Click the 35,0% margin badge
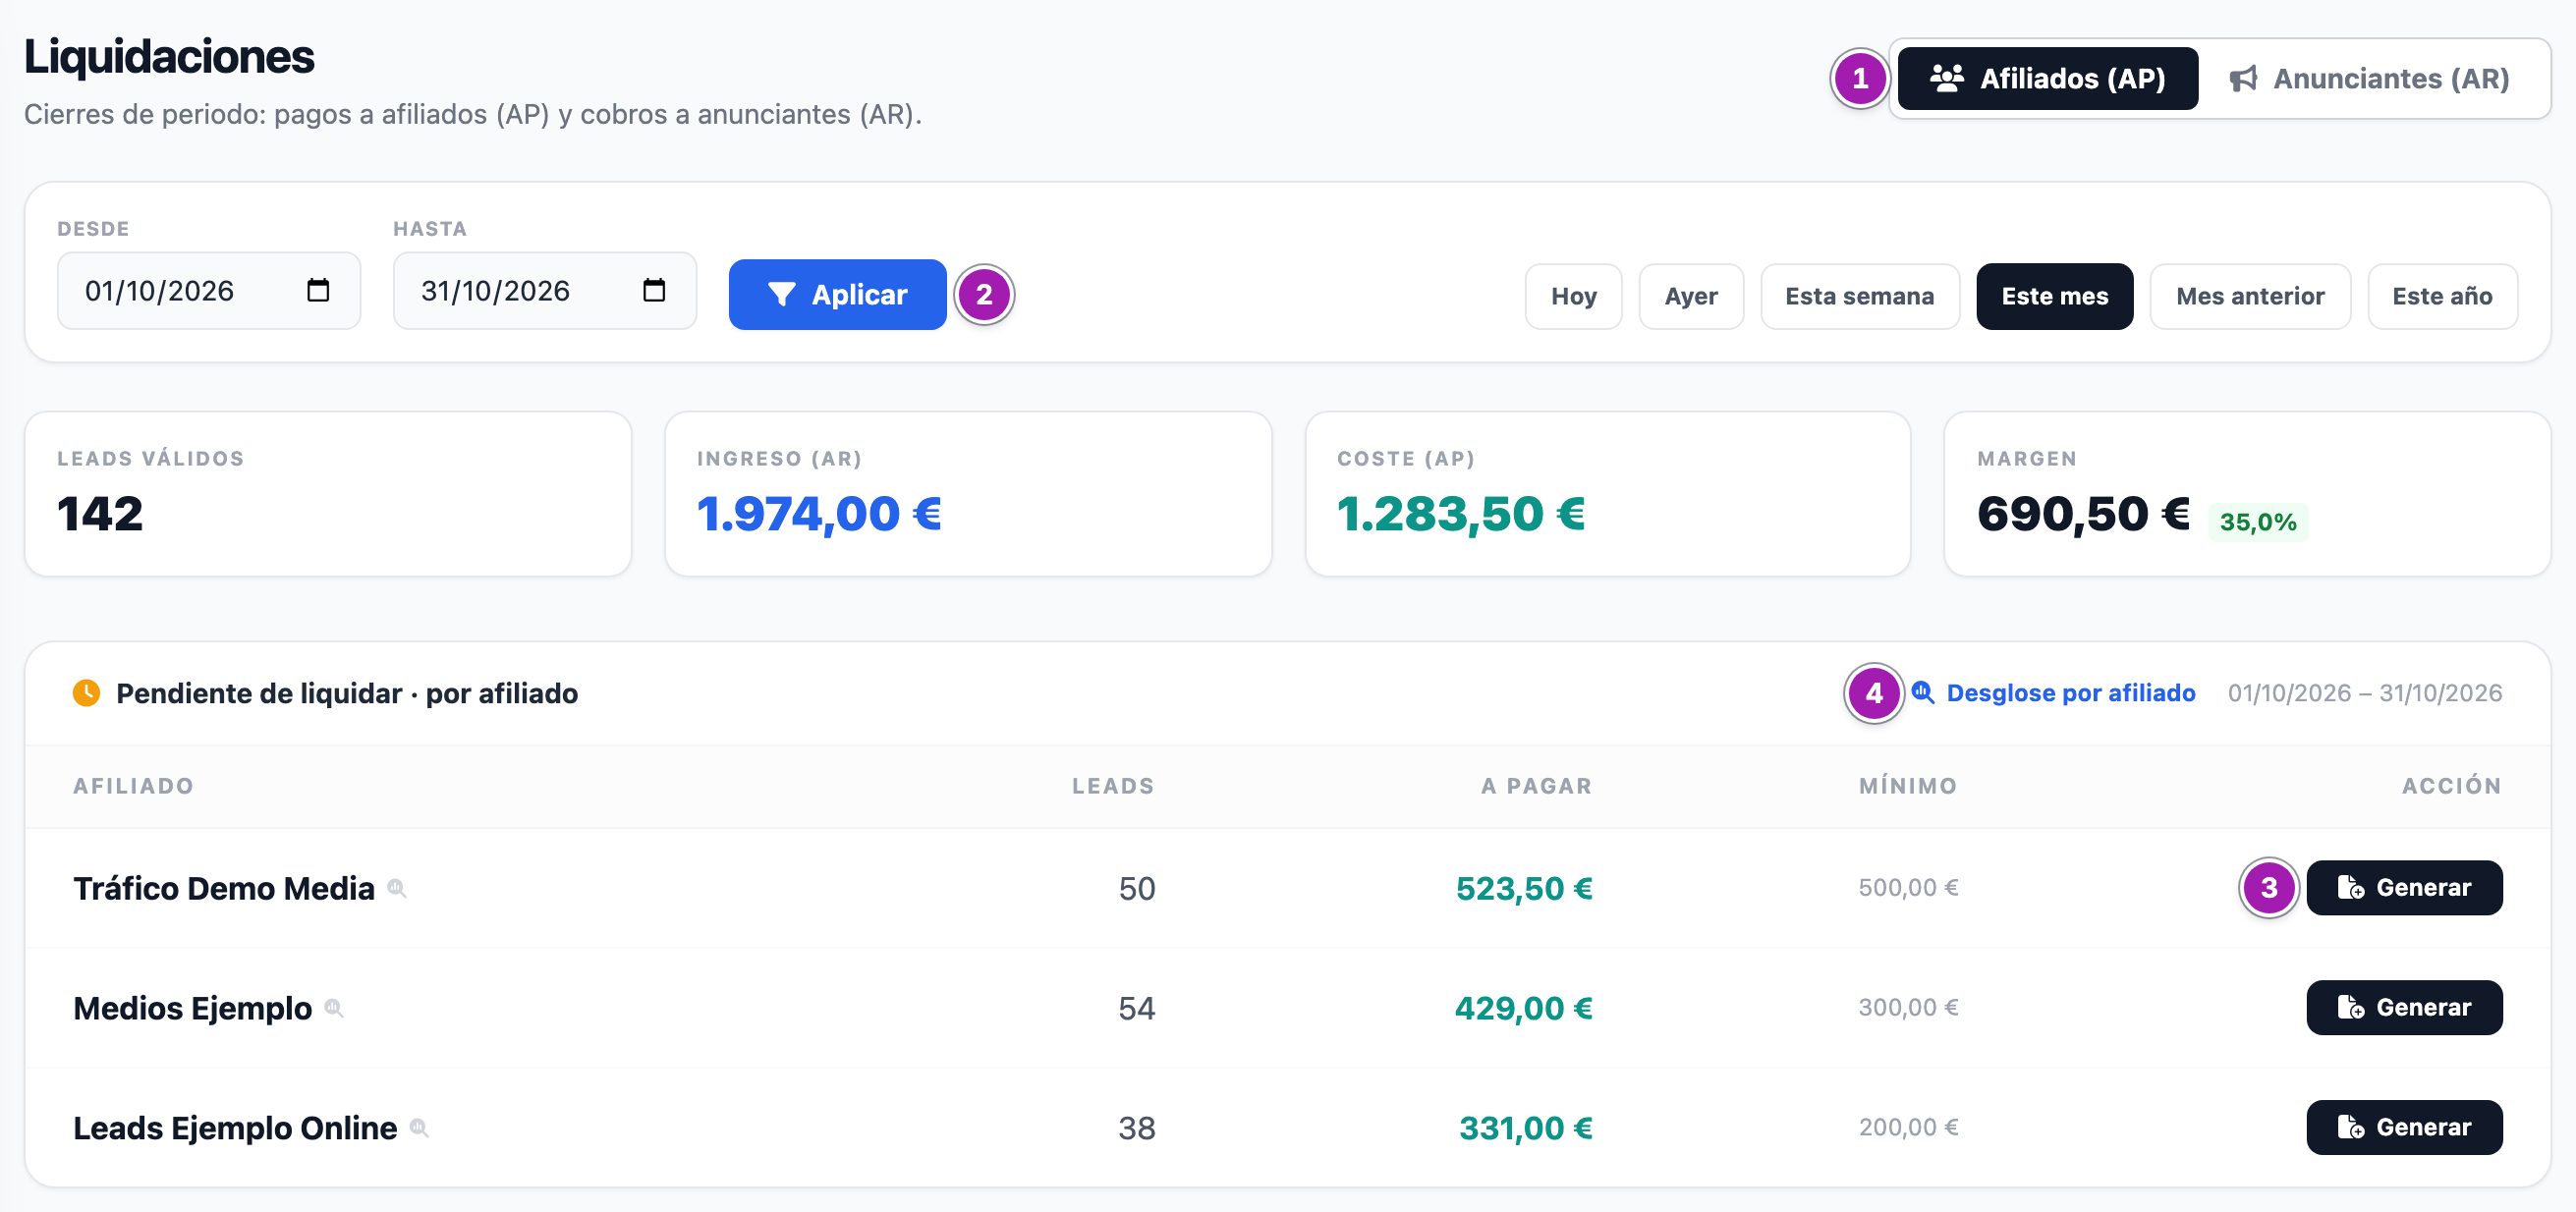2576x1212 pixels. coord(2258,522)
